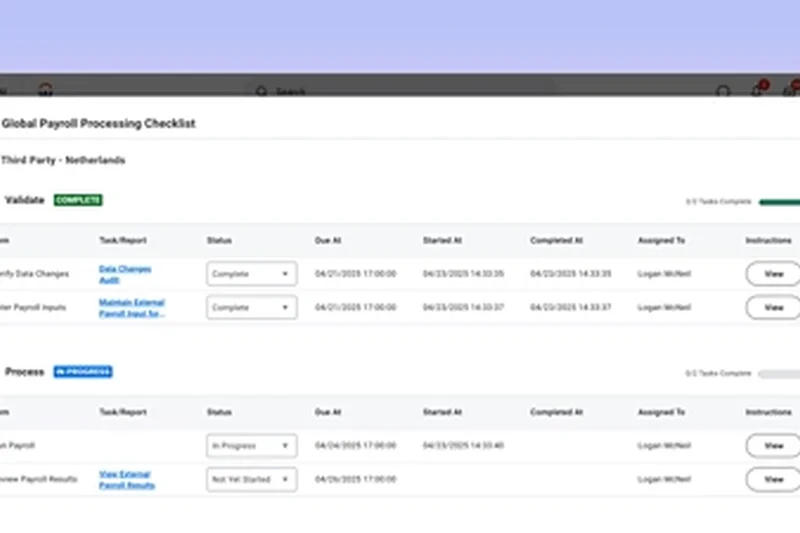Click Task/Report column header in Process table
The height and width of the screenshot is (533, 800).
coord(123,412)
